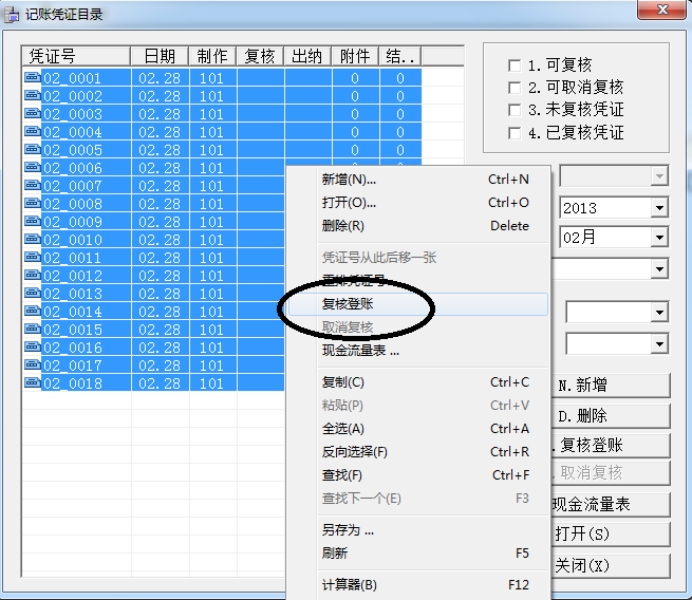Screen dimensions: 692x600
Task: Click the voucher icon for row 02_0004
Action: coord(32,131)
